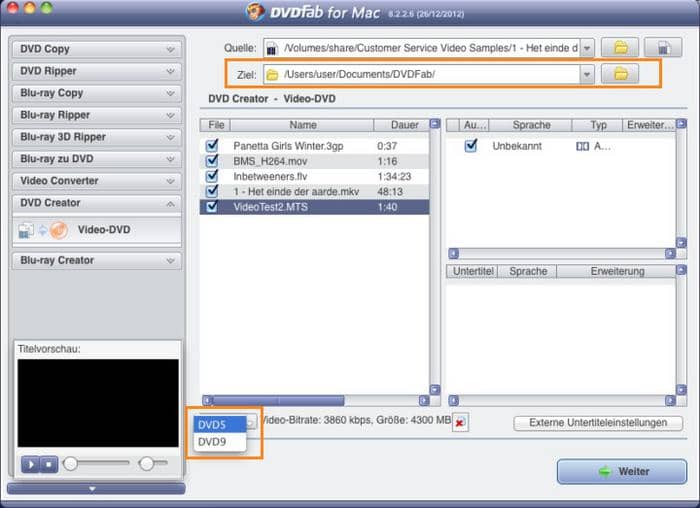The image size is (700, 508).
Task: Browse for target folder next to Ziel
Action: [x=620, y=74]
